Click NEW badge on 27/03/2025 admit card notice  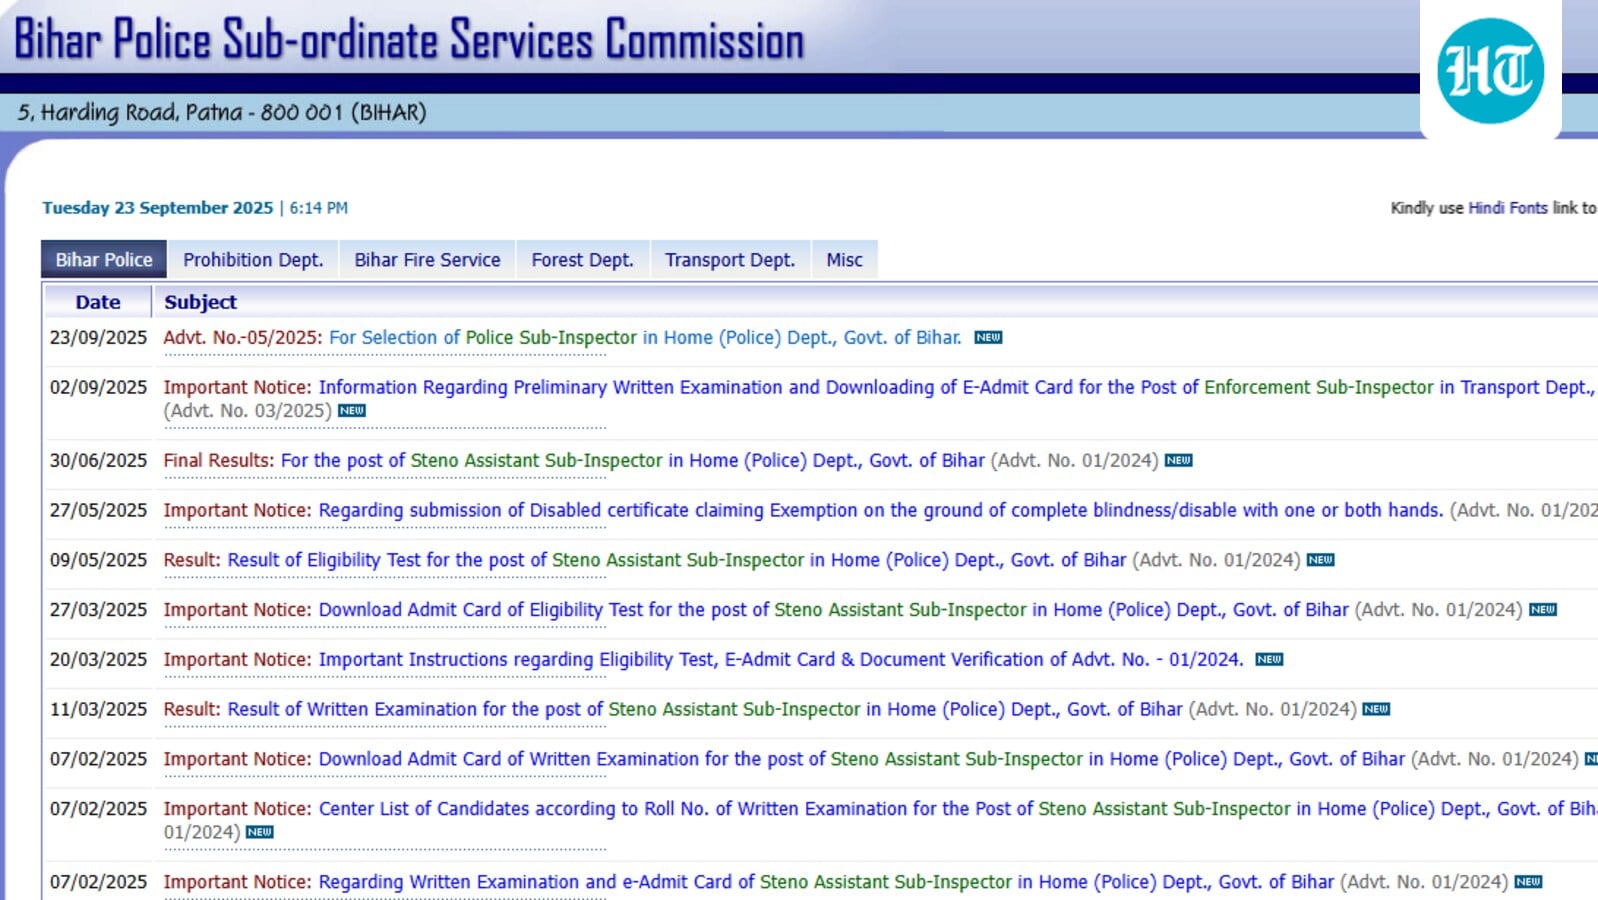tap(1542, 610)
